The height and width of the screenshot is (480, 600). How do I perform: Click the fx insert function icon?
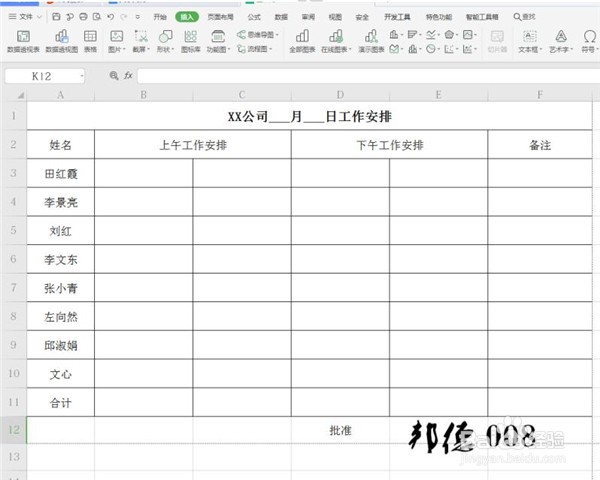[128, 76]
